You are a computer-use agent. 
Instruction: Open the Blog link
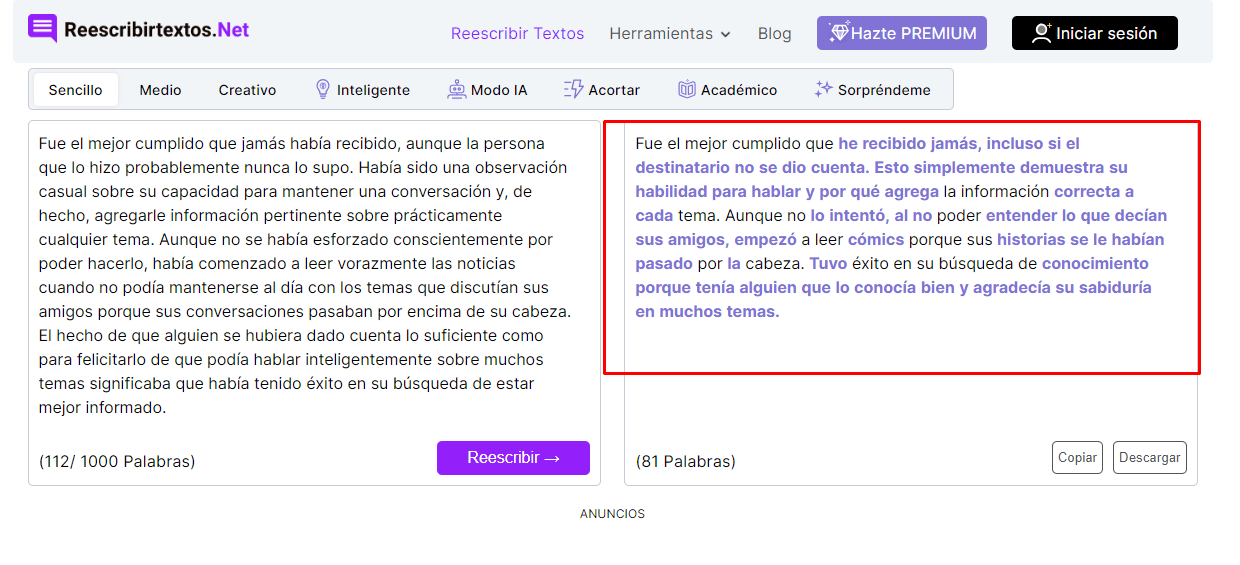click(x=774, y=33)
